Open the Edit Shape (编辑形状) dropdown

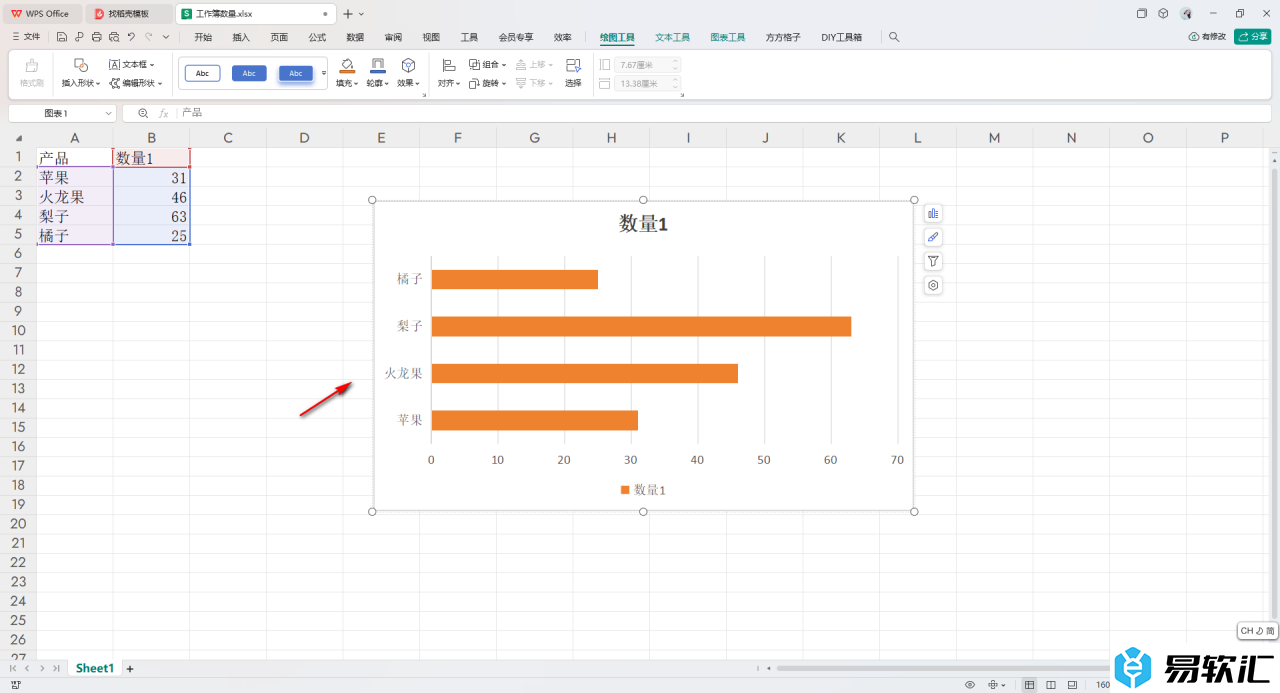(x=136, y=83)
